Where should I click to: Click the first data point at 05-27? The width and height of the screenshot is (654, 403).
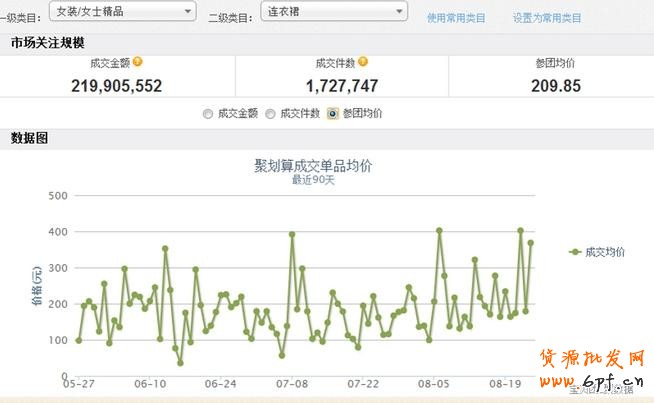(78, 340)
